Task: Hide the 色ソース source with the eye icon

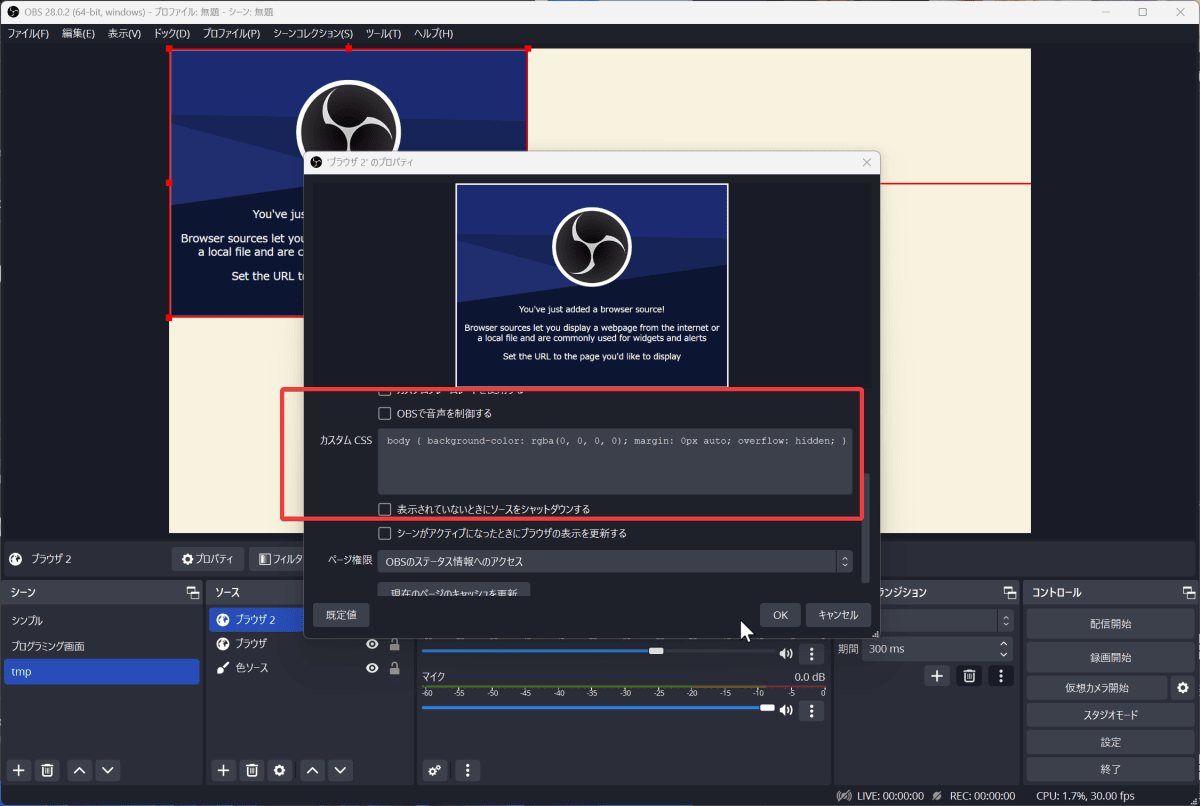Action: [372, 668]
